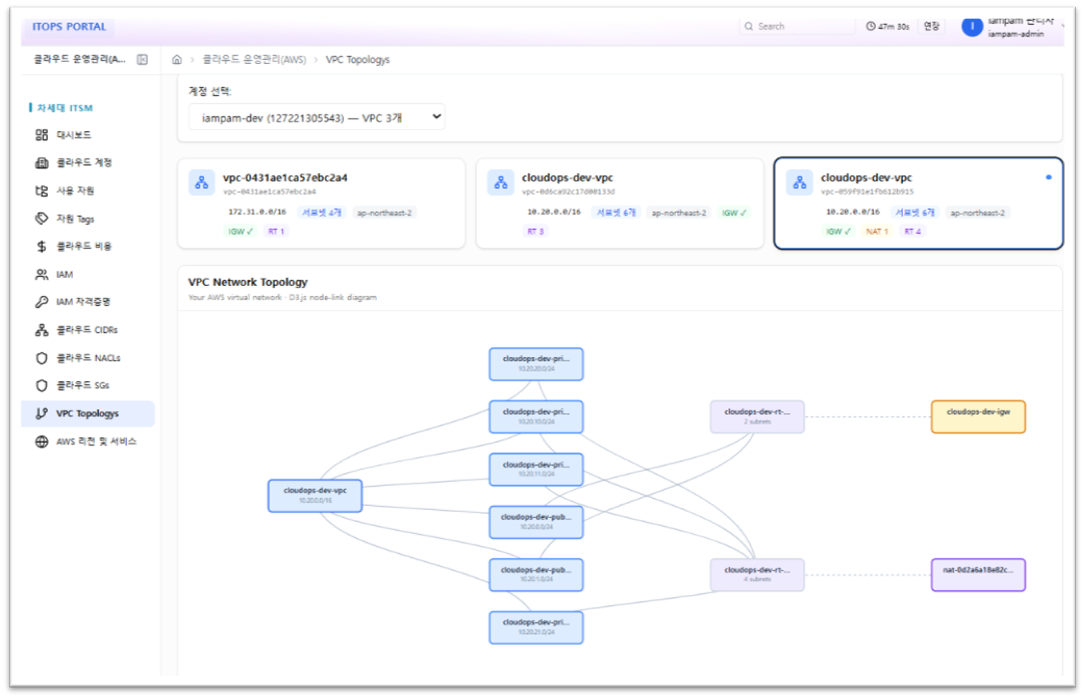
Task: Click the 172.31.0.0/16 CIDR text
Action: click(257, 212)
